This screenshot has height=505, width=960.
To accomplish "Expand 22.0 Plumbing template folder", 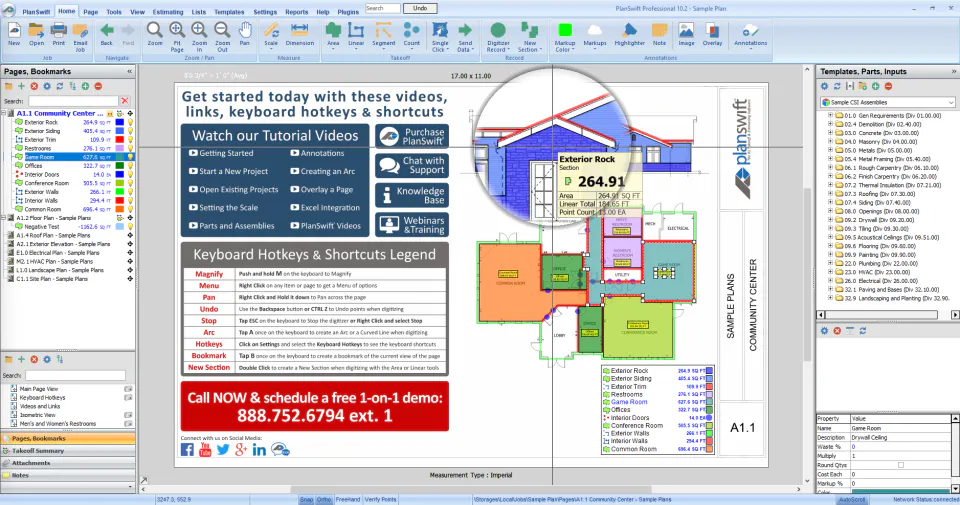I will click(830, 263).
